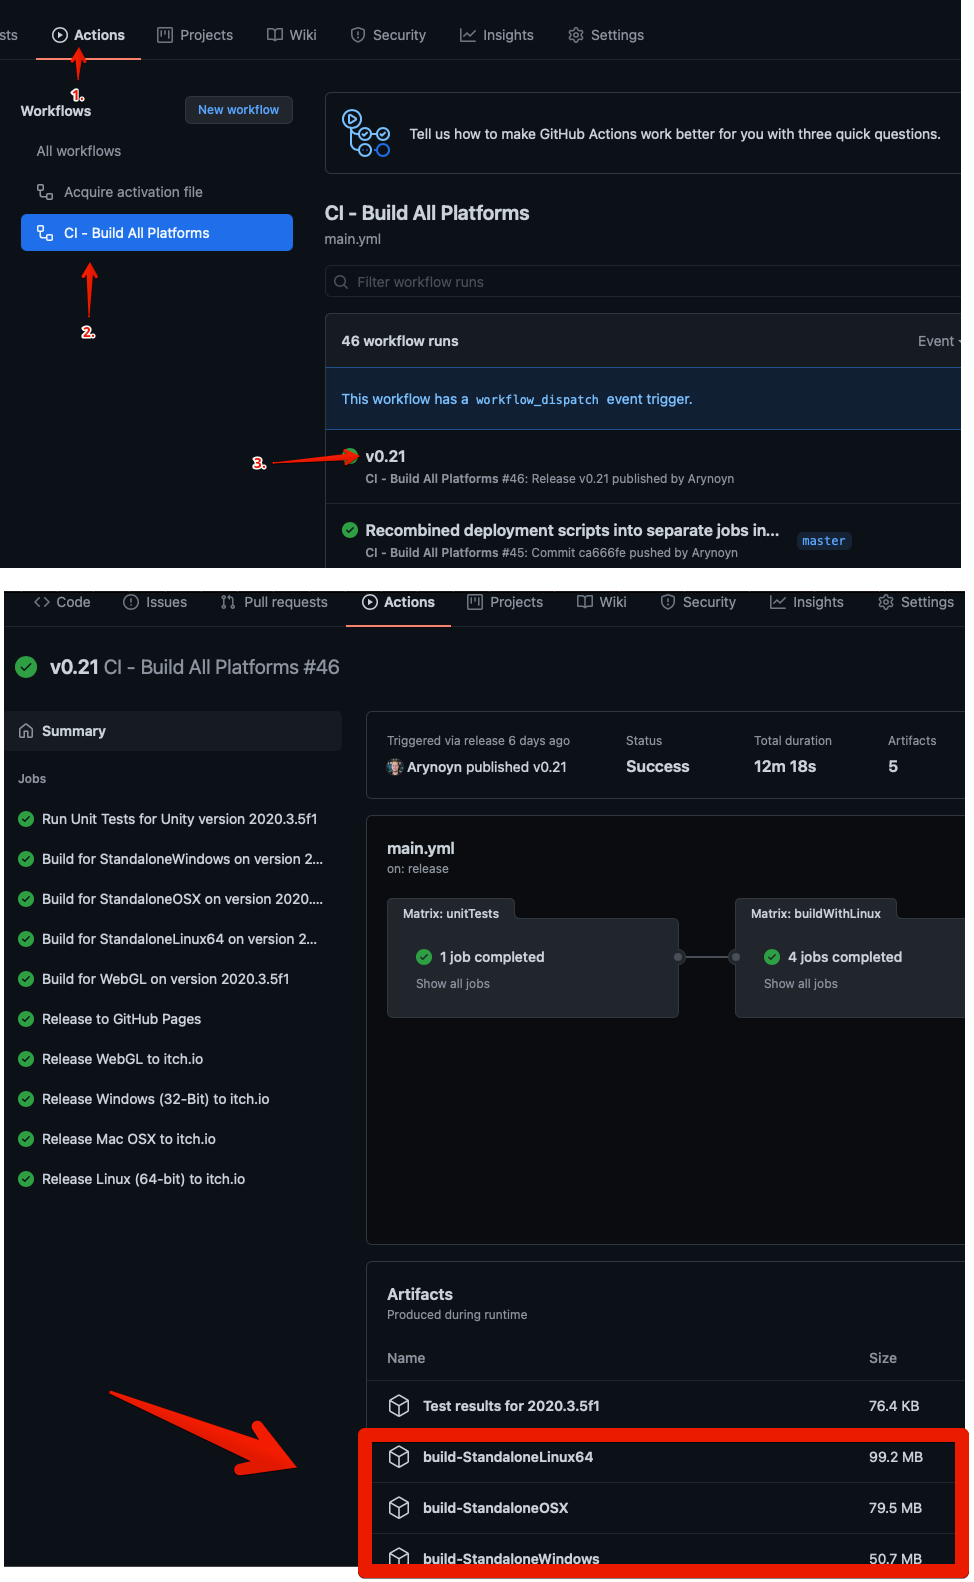Open Build for StandaloneLinux64 job
Screen dimensions: 974x1582
pyautogui.click(x=180, y=939)
